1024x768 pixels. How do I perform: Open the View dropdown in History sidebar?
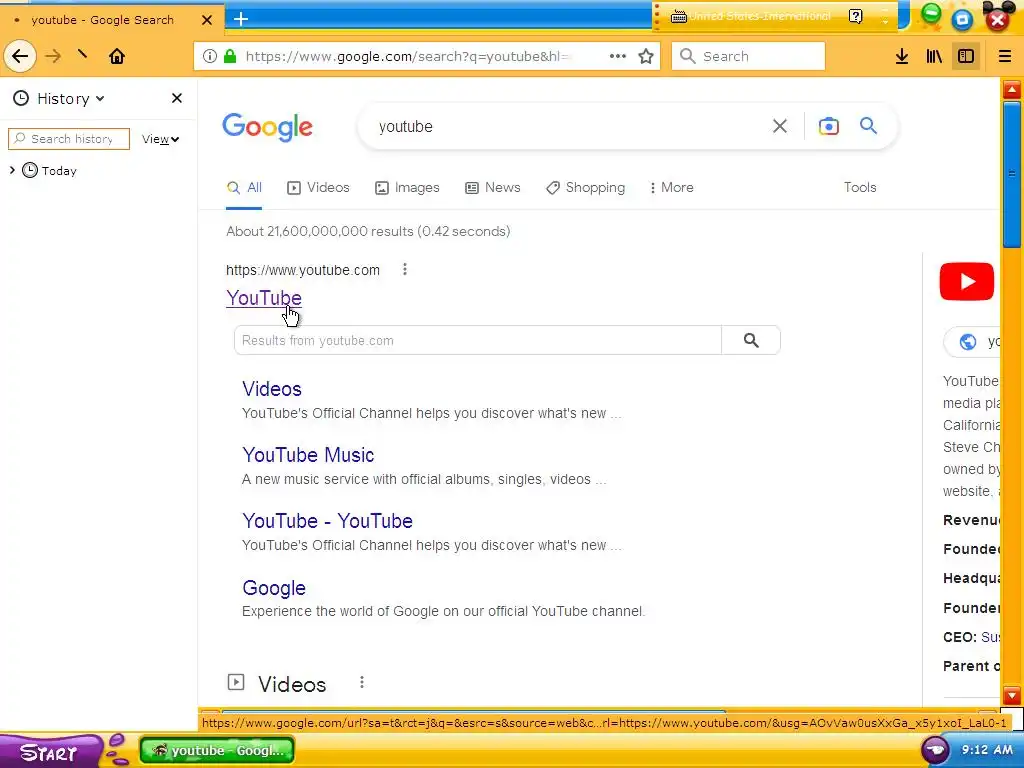pos(160,139)
